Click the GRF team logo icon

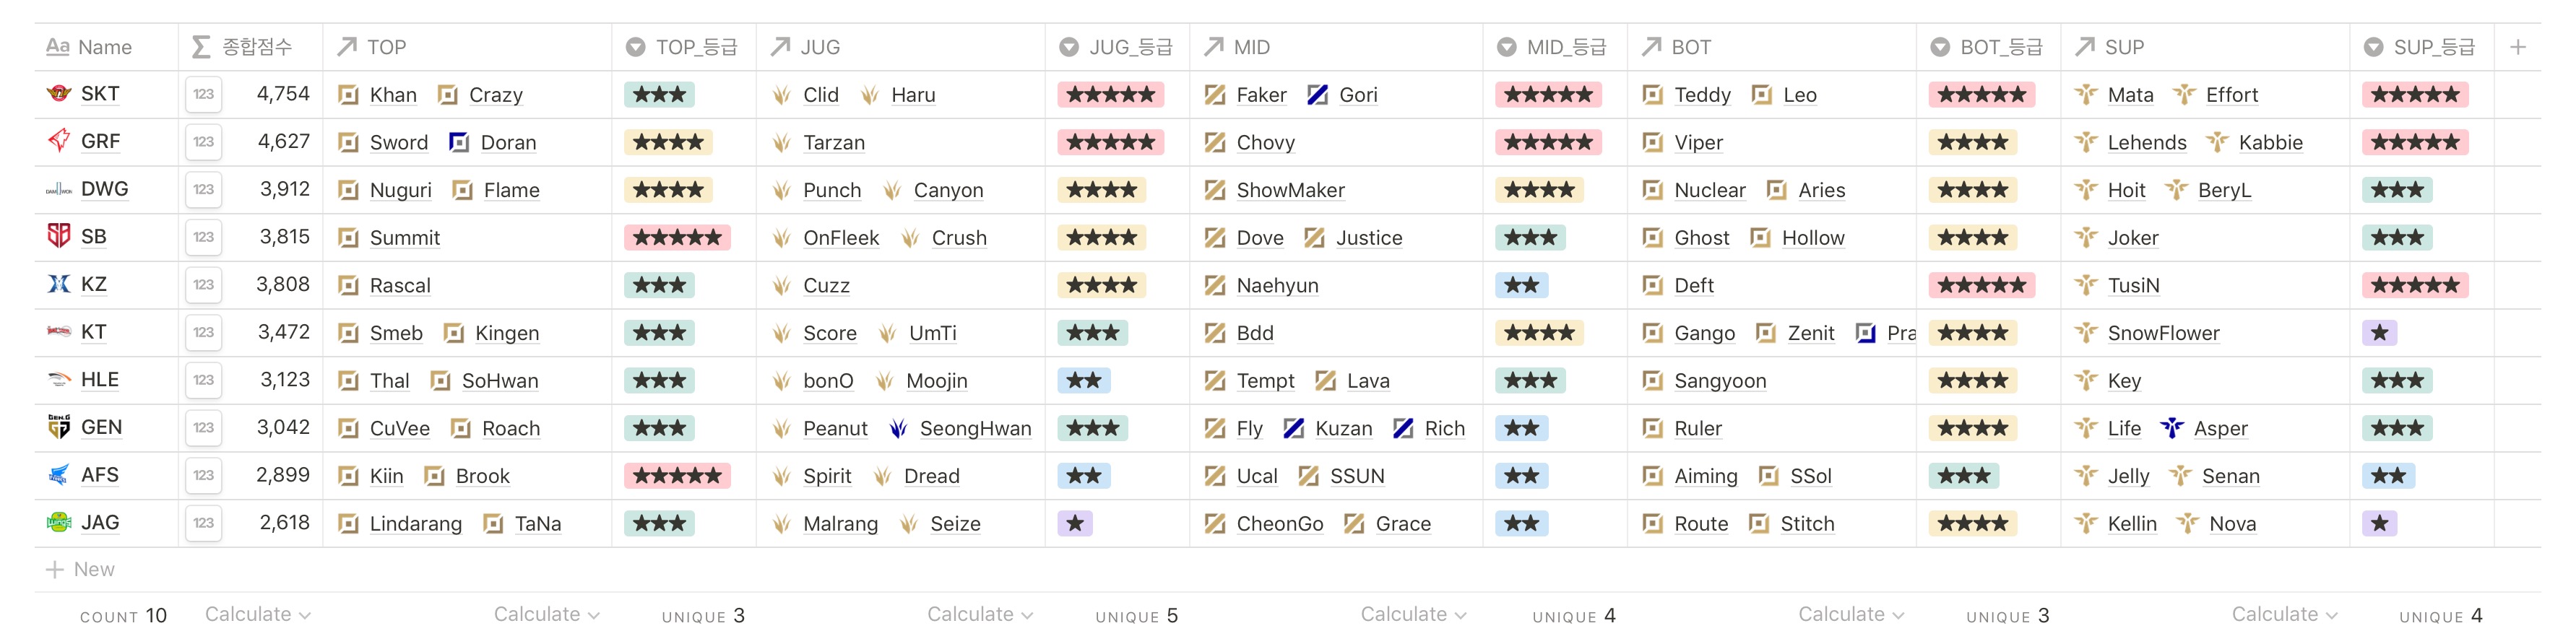(x=58, y=141)
